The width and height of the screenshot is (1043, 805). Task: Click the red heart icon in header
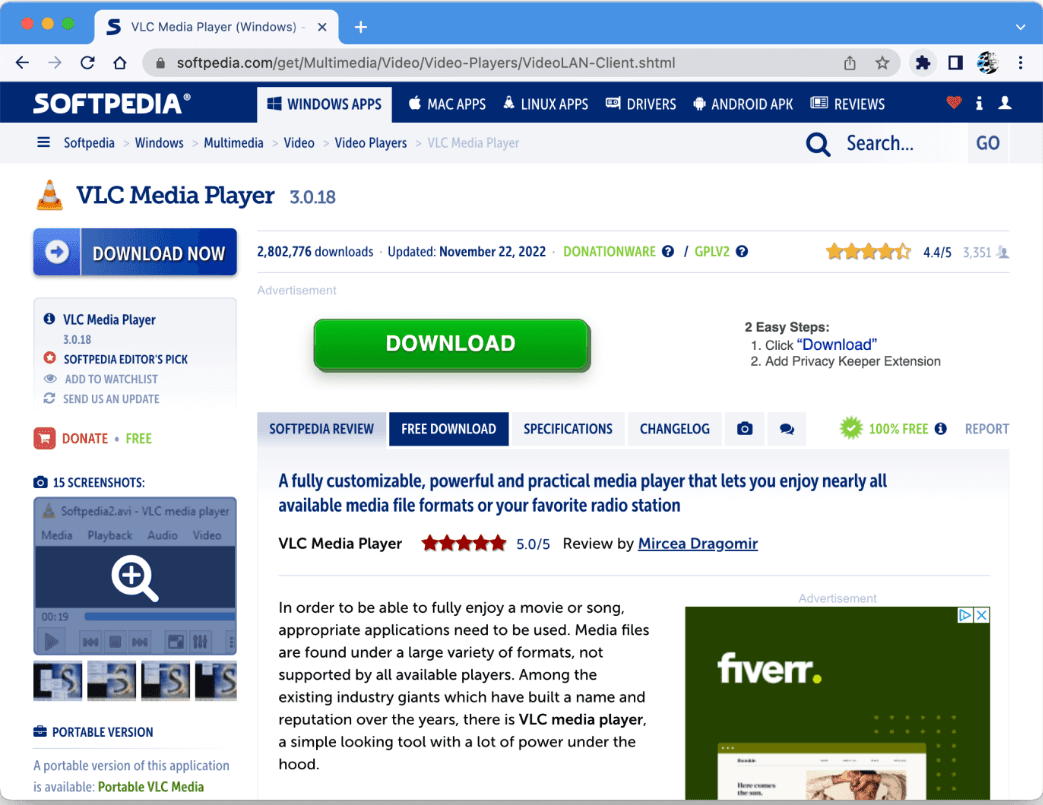click(954, 102)
